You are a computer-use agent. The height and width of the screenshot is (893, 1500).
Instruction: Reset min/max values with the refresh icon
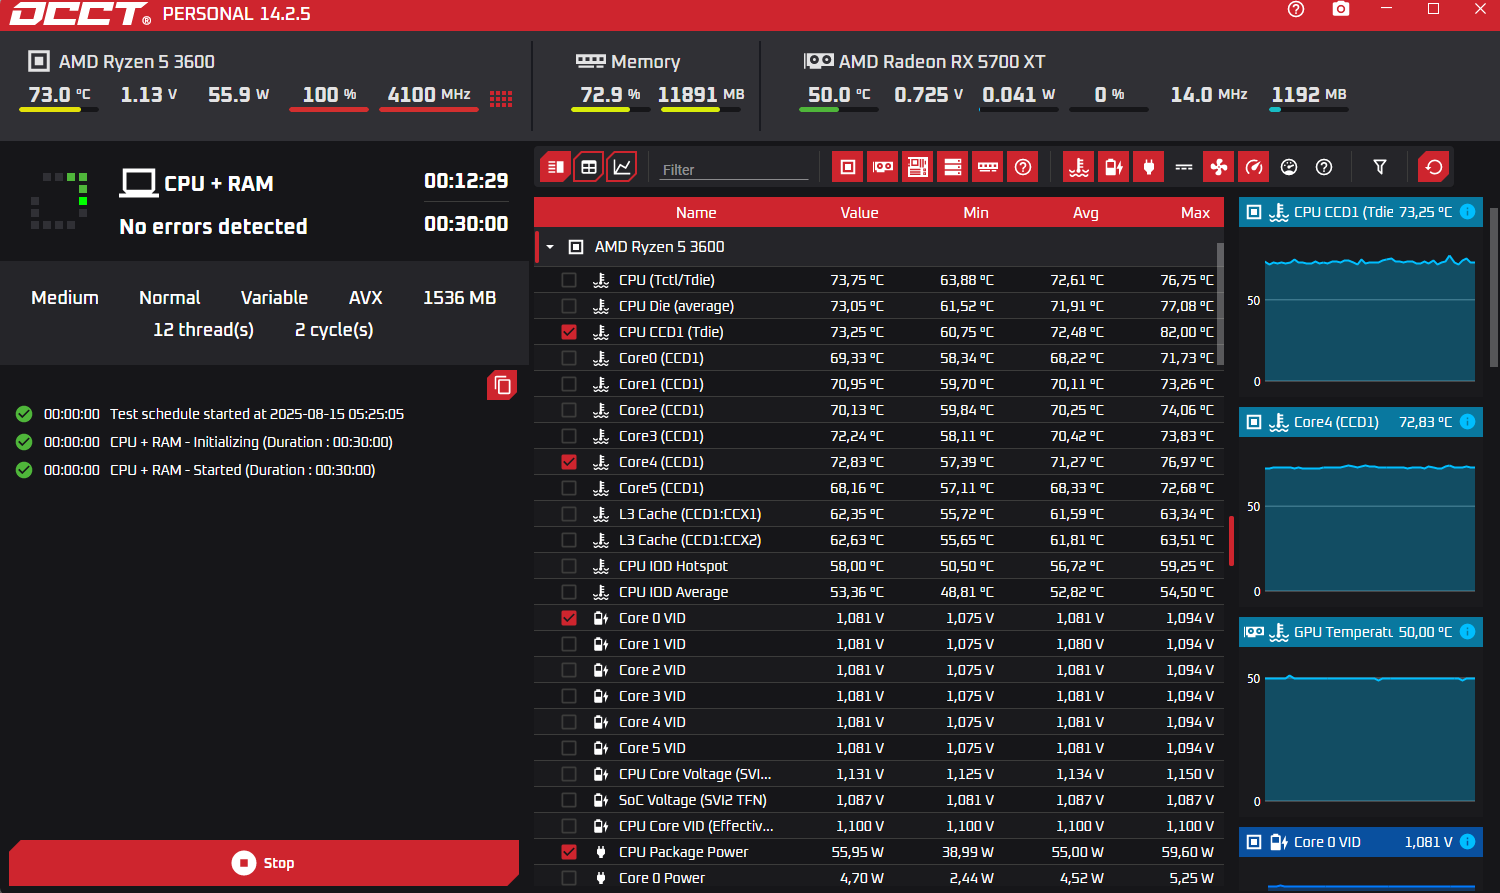(x=1434, y=167)
